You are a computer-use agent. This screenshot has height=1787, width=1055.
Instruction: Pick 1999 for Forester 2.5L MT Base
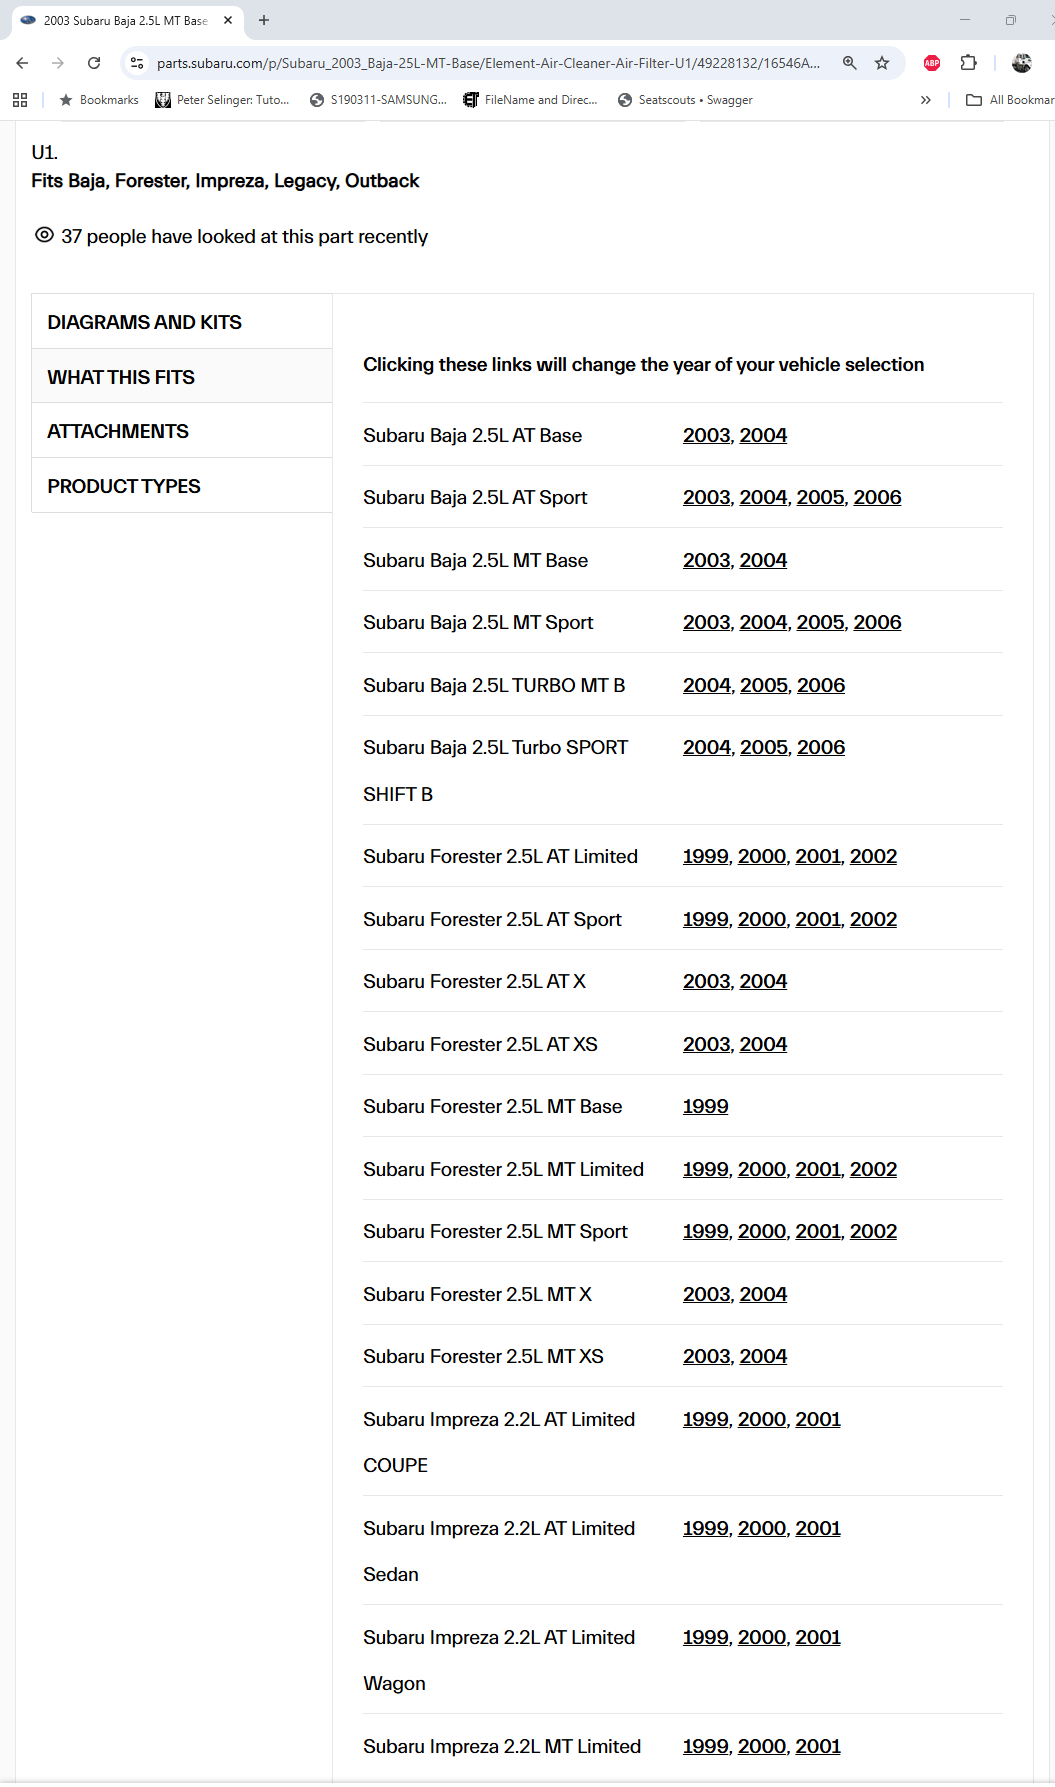coord(705,1106)
